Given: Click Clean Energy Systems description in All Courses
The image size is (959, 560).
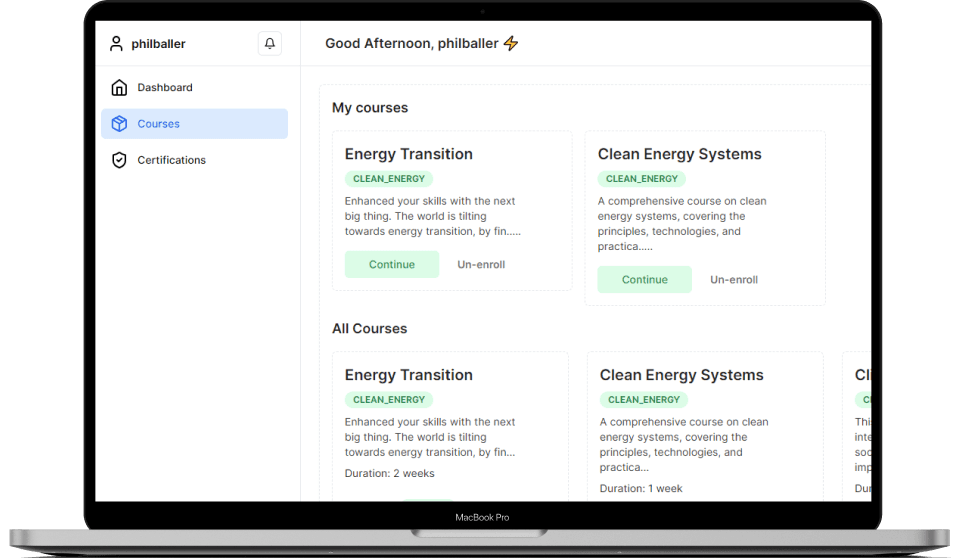Looking at the screenshot, I should [x=684, y=444].
